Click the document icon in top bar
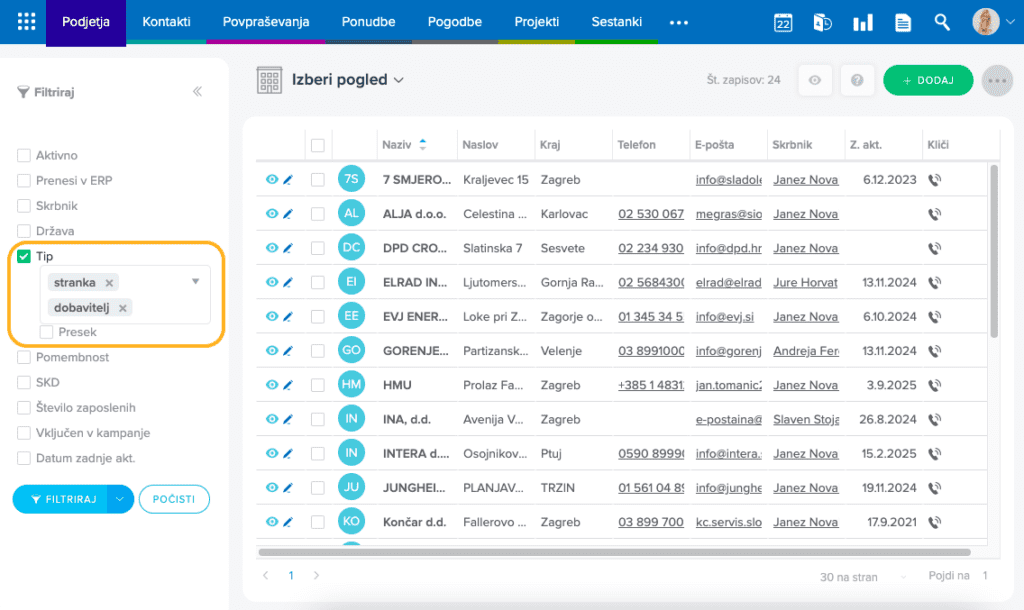 903,22
